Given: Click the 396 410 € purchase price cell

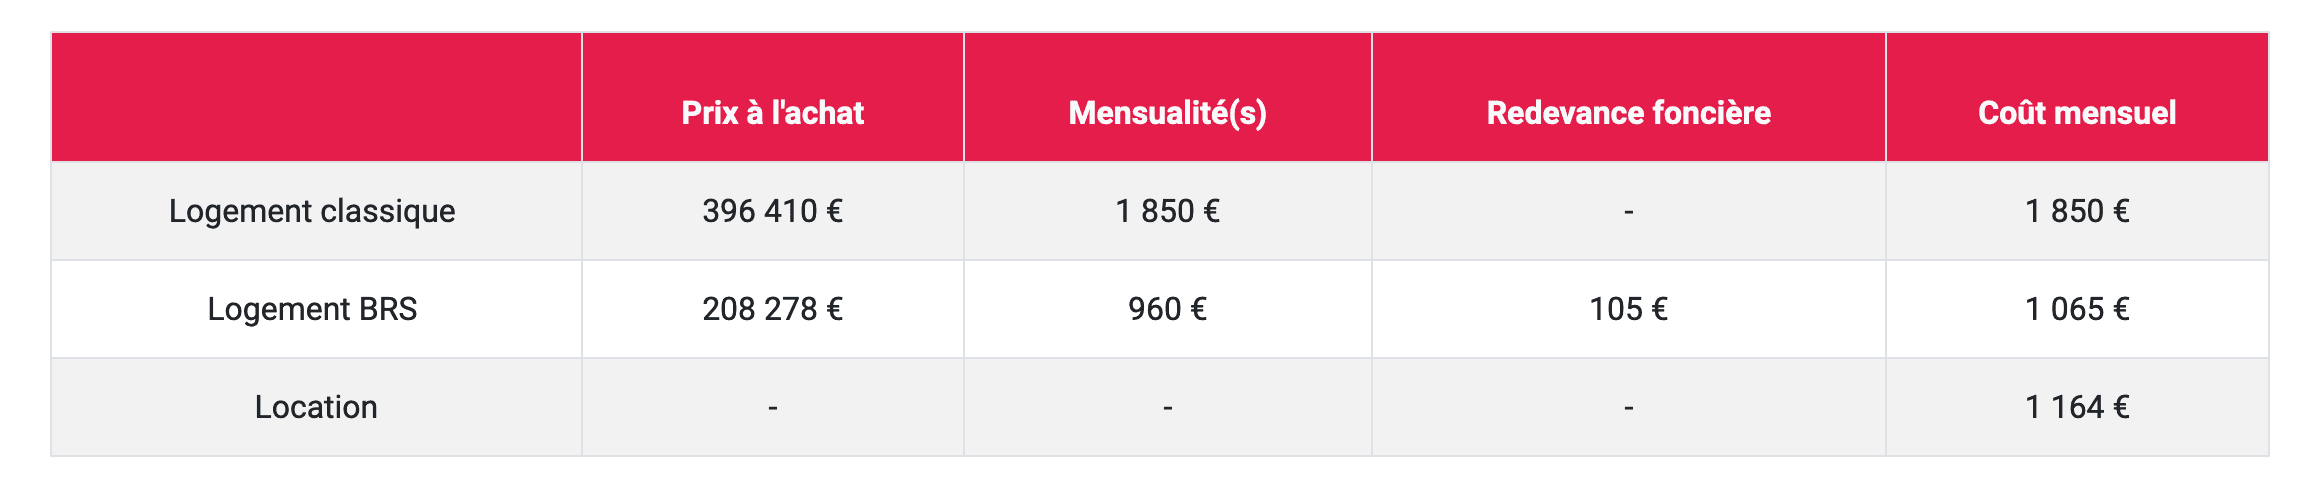Looking at the screenshot, I should (772, 211).
